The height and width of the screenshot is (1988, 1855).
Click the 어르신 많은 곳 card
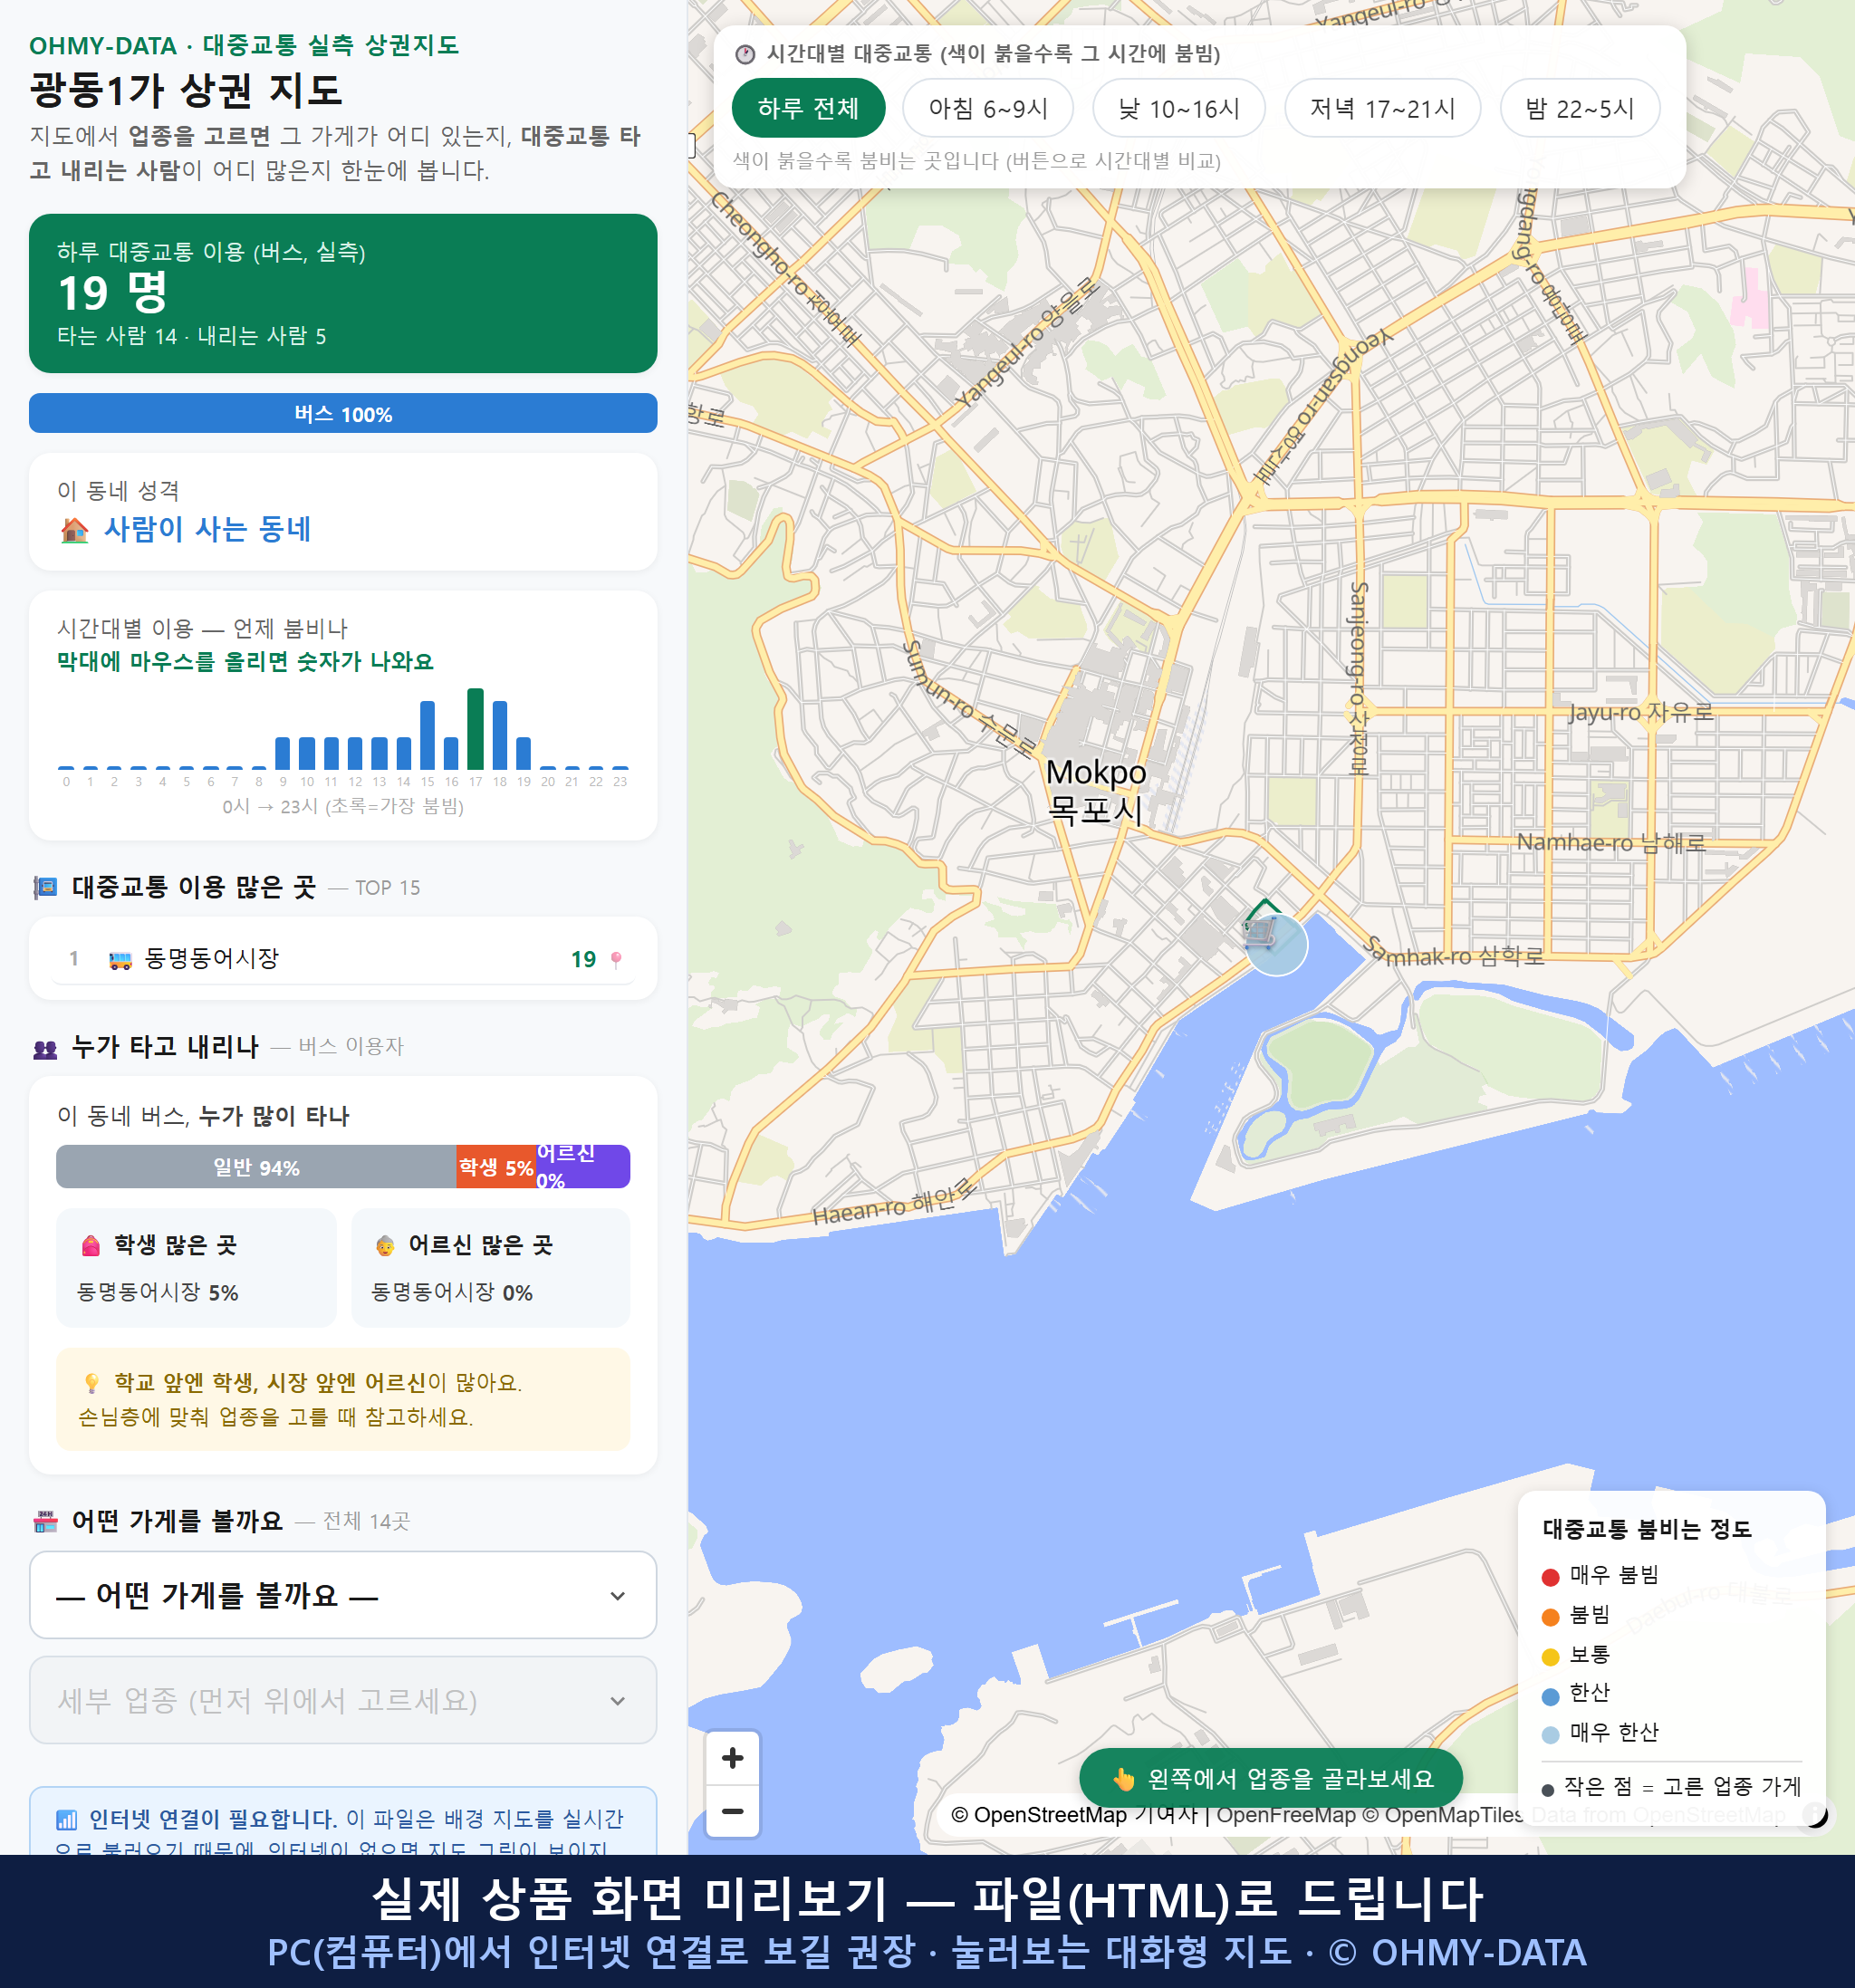[491, 1268]
